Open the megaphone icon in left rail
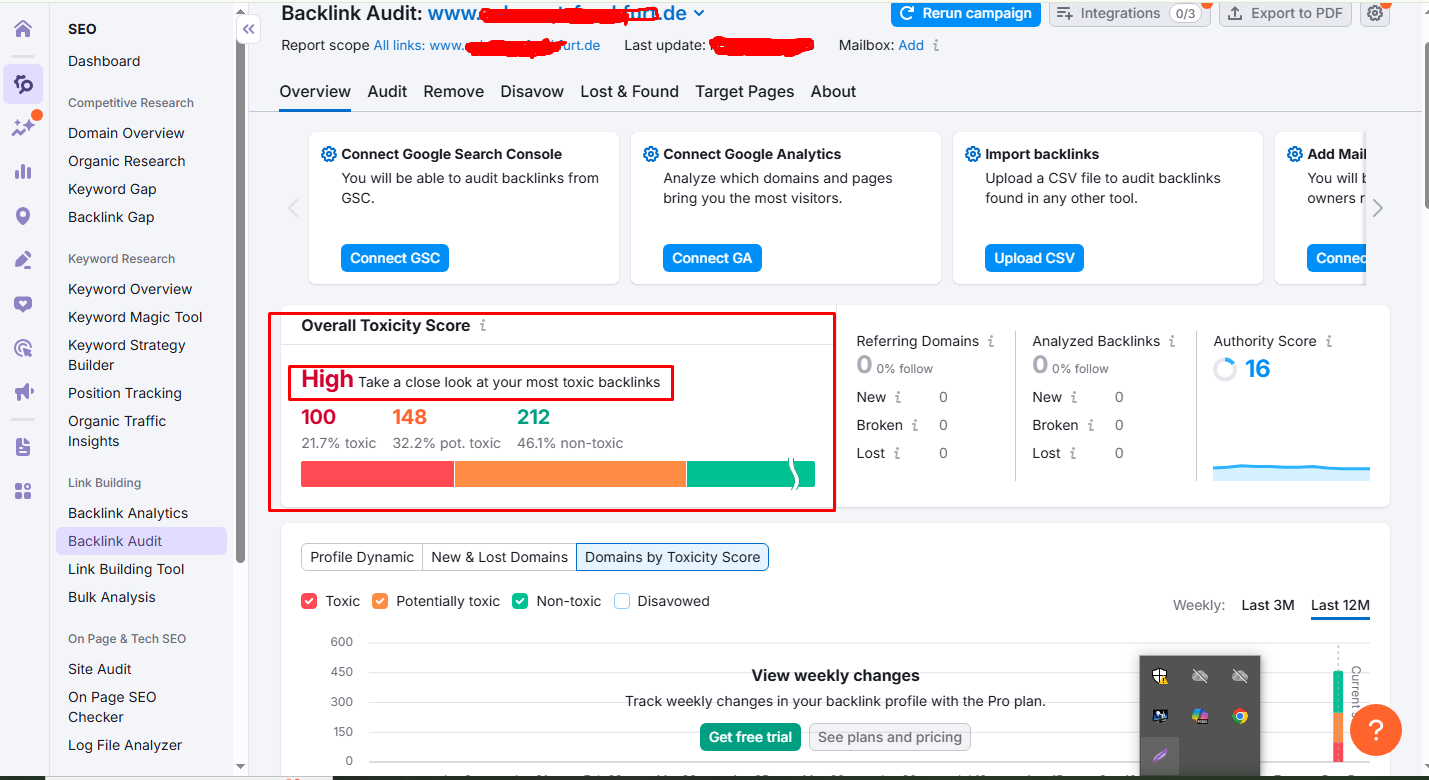 click(22, 392)
